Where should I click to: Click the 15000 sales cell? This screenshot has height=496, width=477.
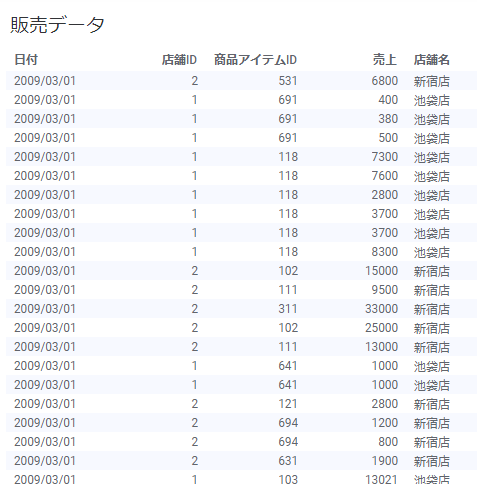[x=381, y=271]
